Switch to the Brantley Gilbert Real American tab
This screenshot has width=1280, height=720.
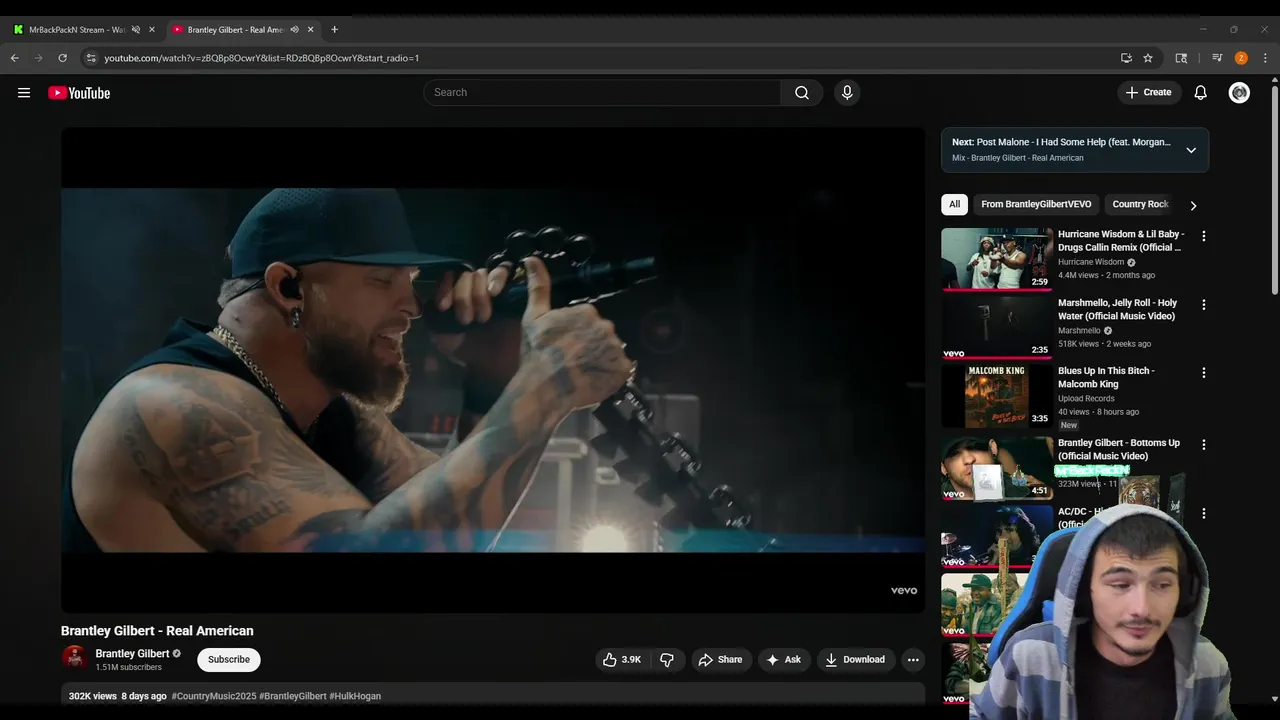(236, 30)
